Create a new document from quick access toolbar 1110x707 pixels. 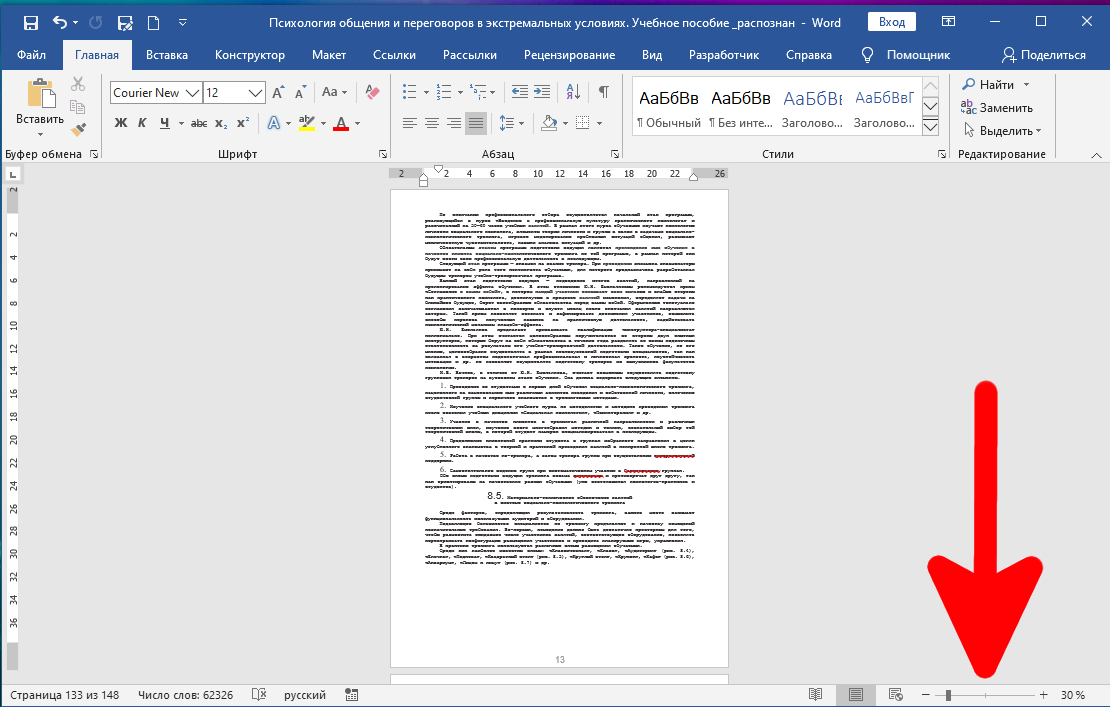point(153,23)
